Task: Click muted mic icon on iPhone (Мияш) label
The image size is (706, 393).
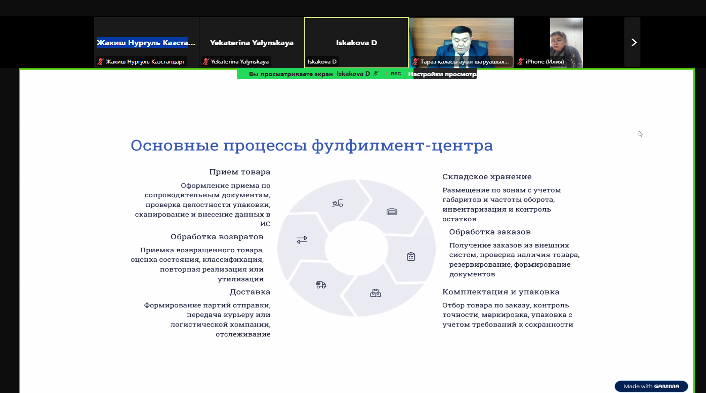Action: coord(521,62)
